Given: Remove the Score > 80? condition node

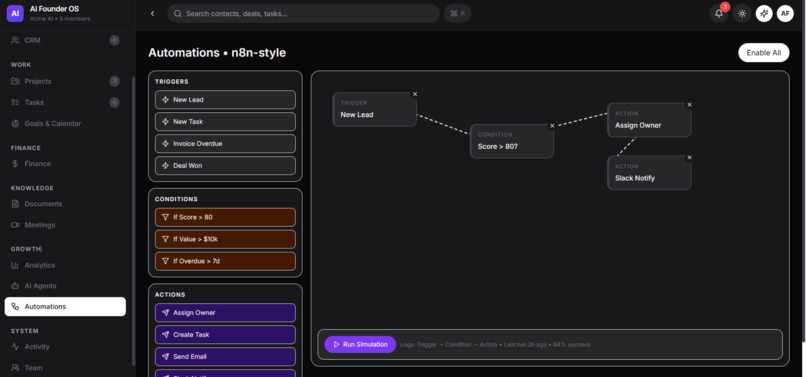Looking at the screenshot, I should pos(552,125).
